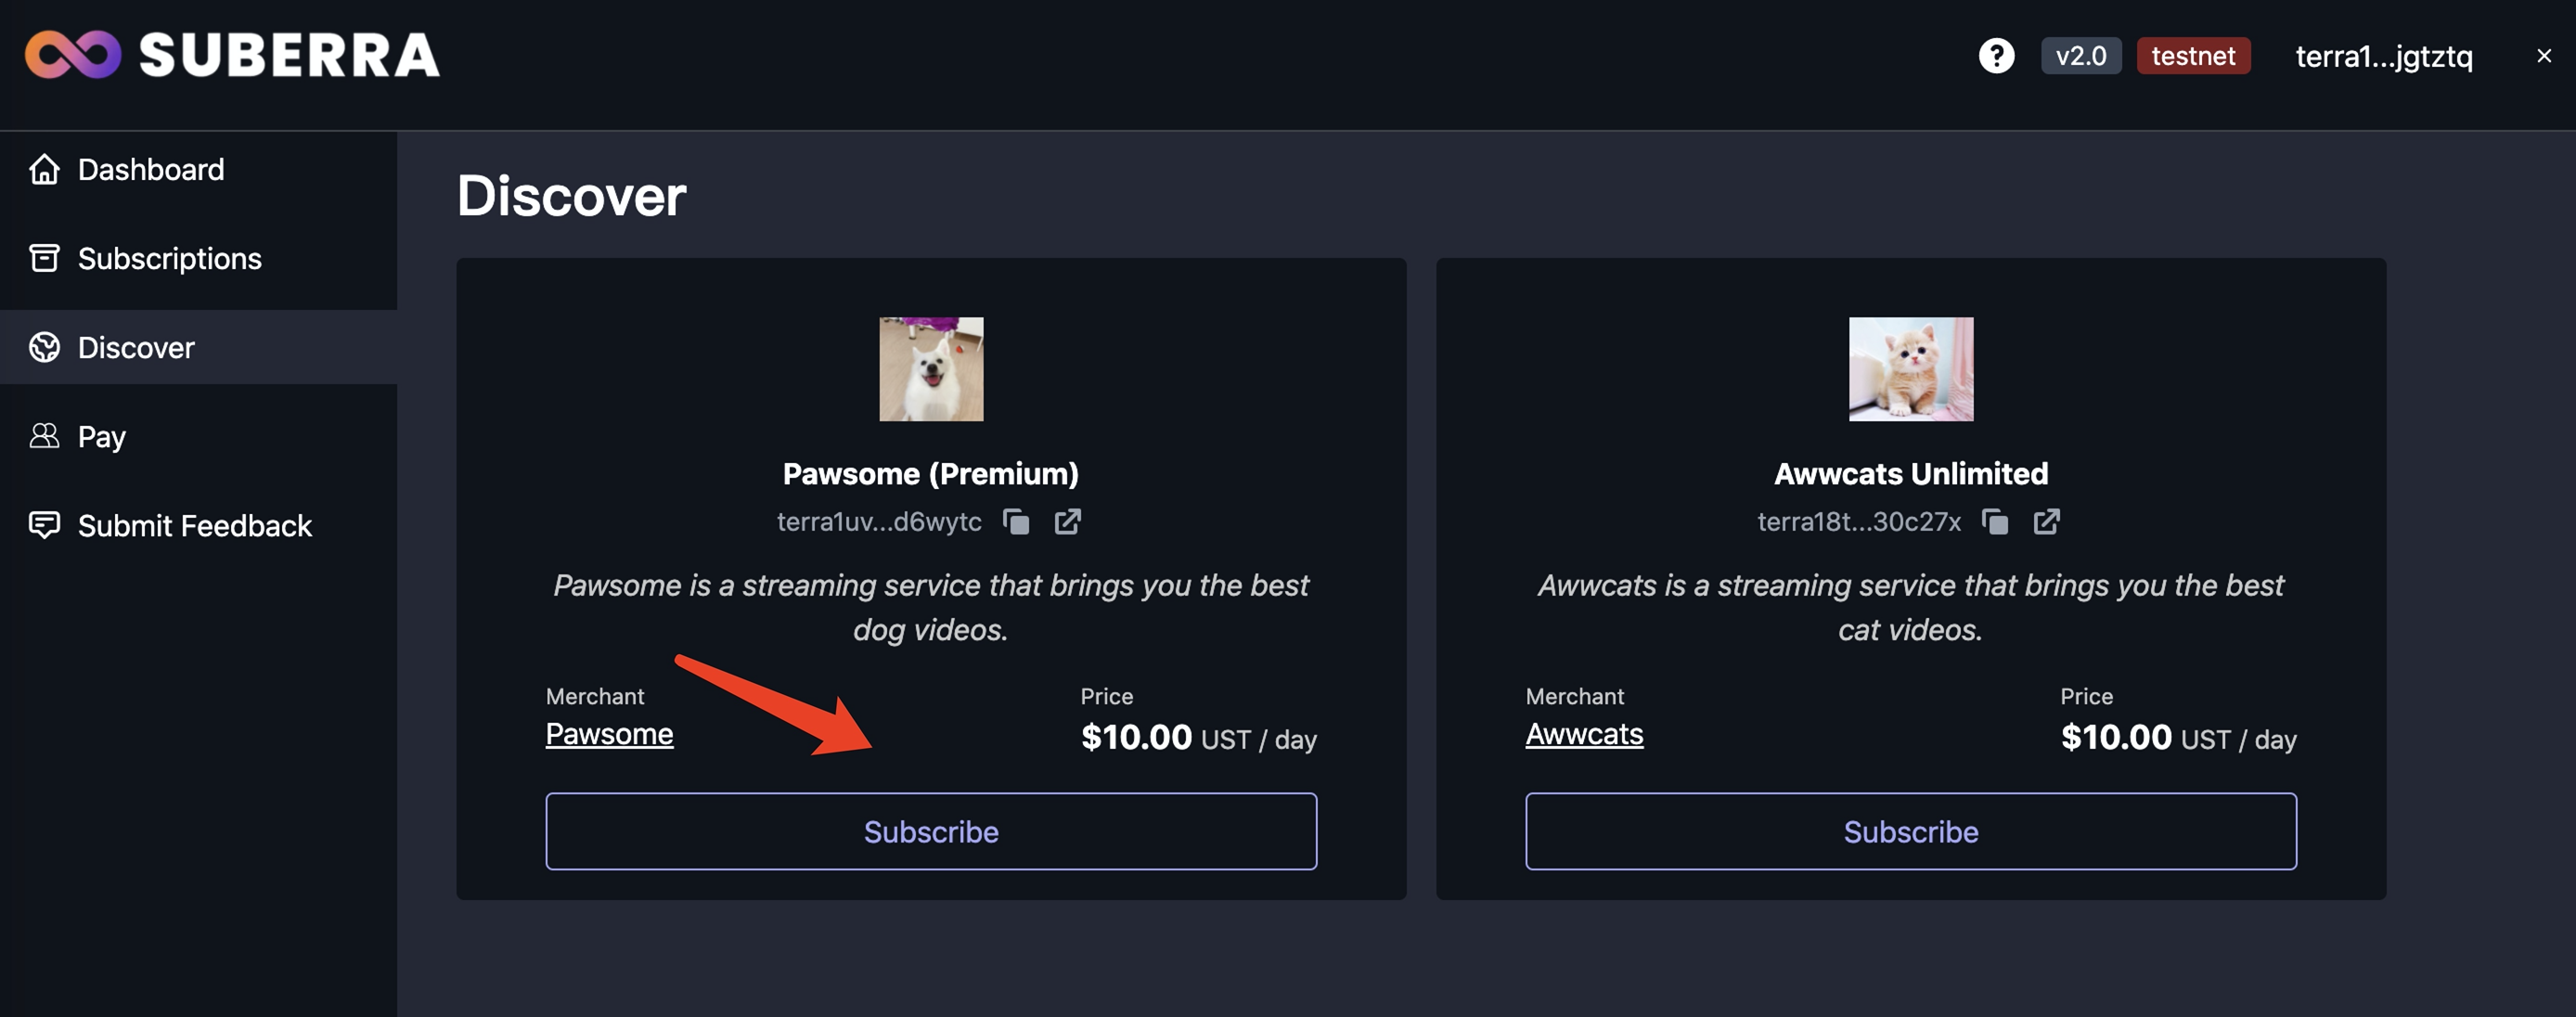
Task: Open the help question mark icon
Action: pos(1996,56)
